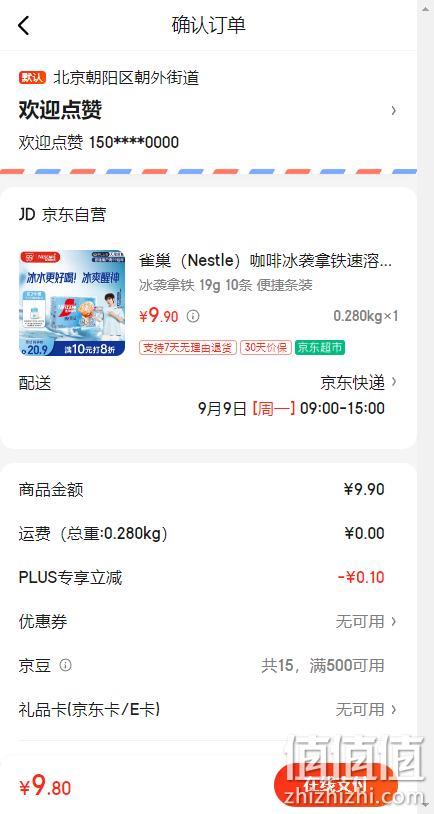This screenshot has height=814, width=434.
Task: Tap the 京豆 共15 满500可用 row
Action: (208, 665)
